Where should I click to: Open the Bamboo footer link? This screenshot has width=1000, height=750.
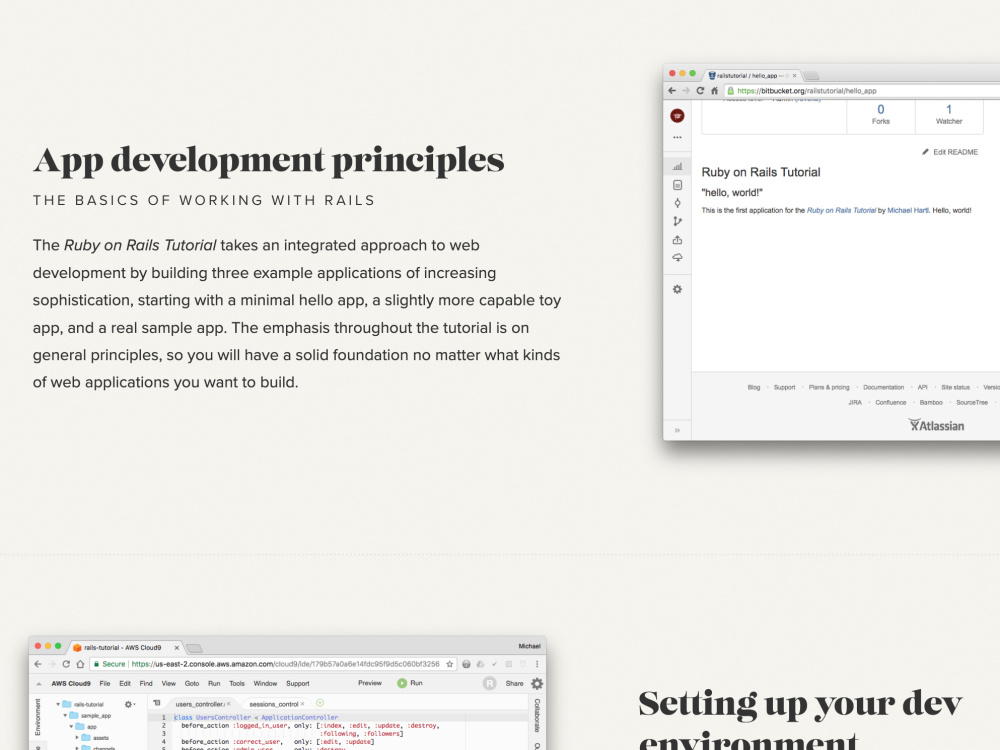tap(931, 402)
